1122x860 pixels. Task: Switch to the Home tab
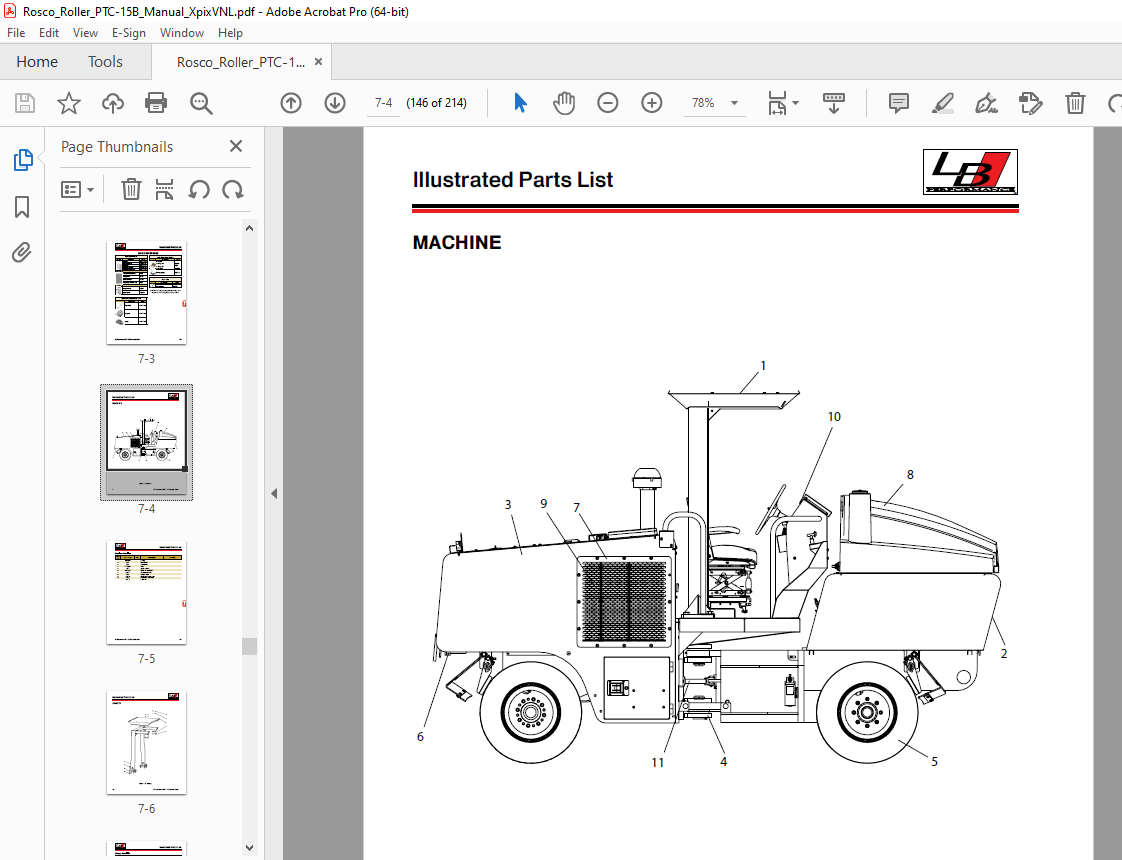click(37, 62)
